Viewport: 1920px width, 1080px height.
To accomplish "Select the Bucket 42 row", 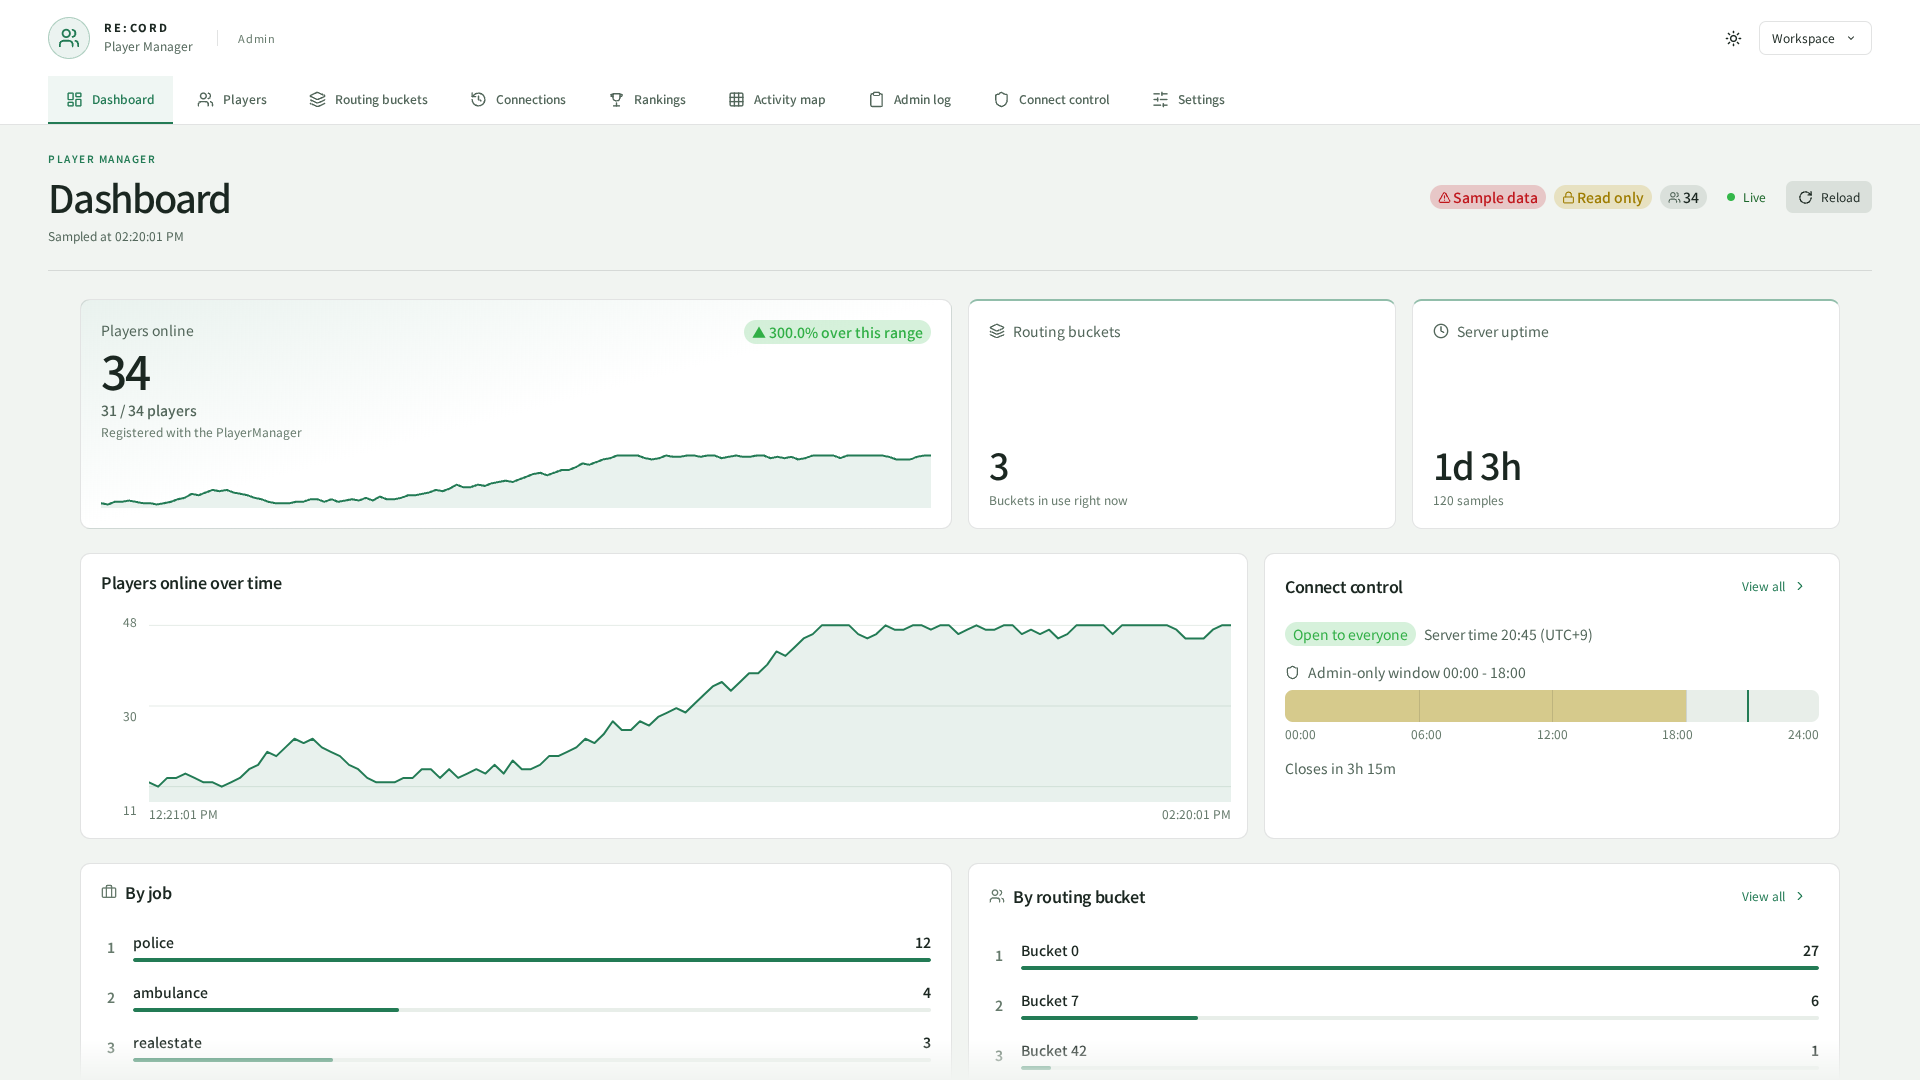I will [x=1404, y=1055].
